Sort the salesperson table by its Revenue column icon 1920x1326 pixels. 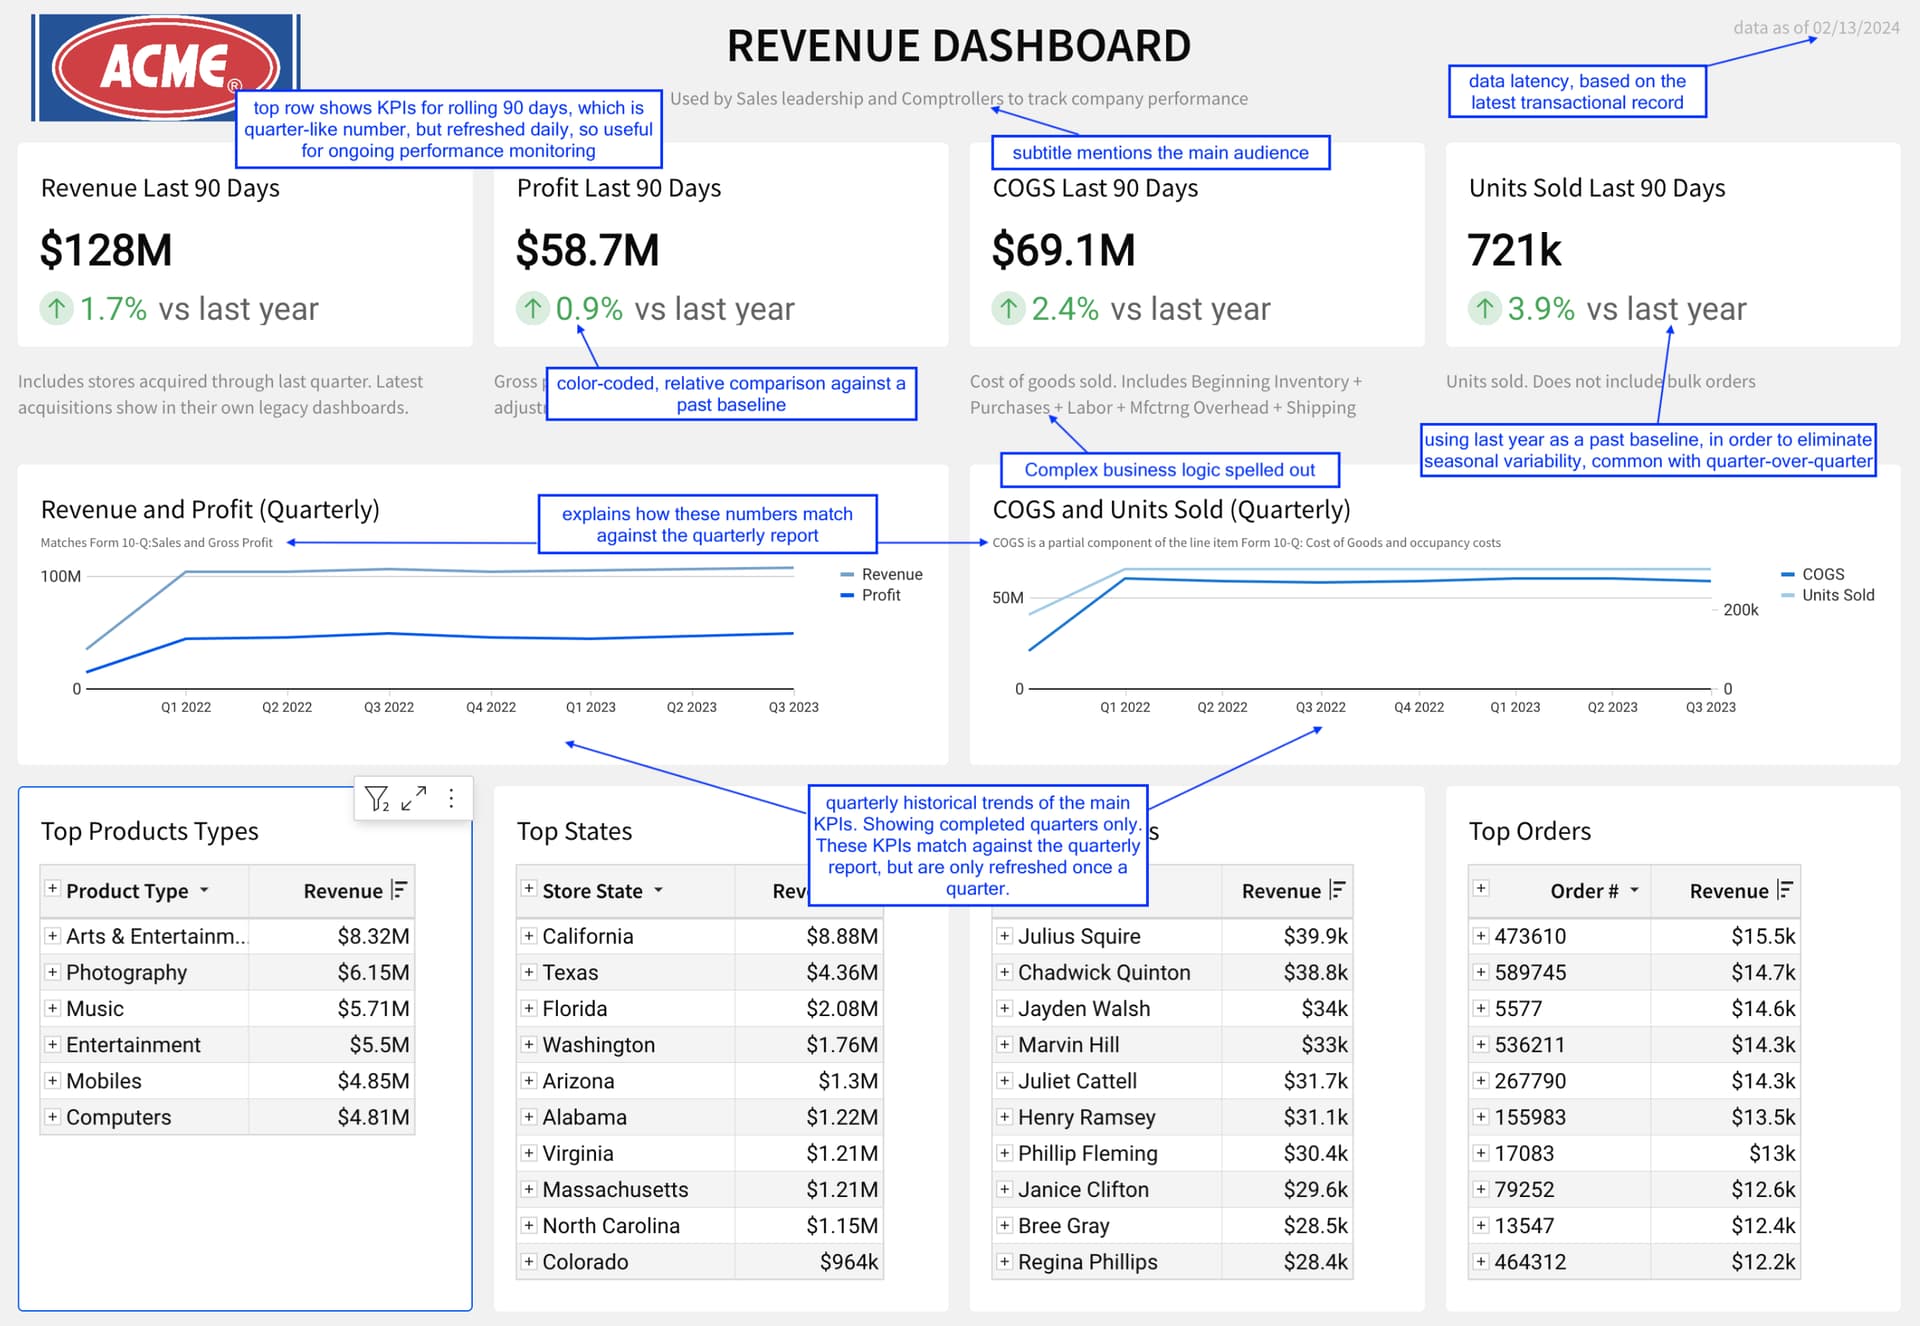[x=1336, y=890]
